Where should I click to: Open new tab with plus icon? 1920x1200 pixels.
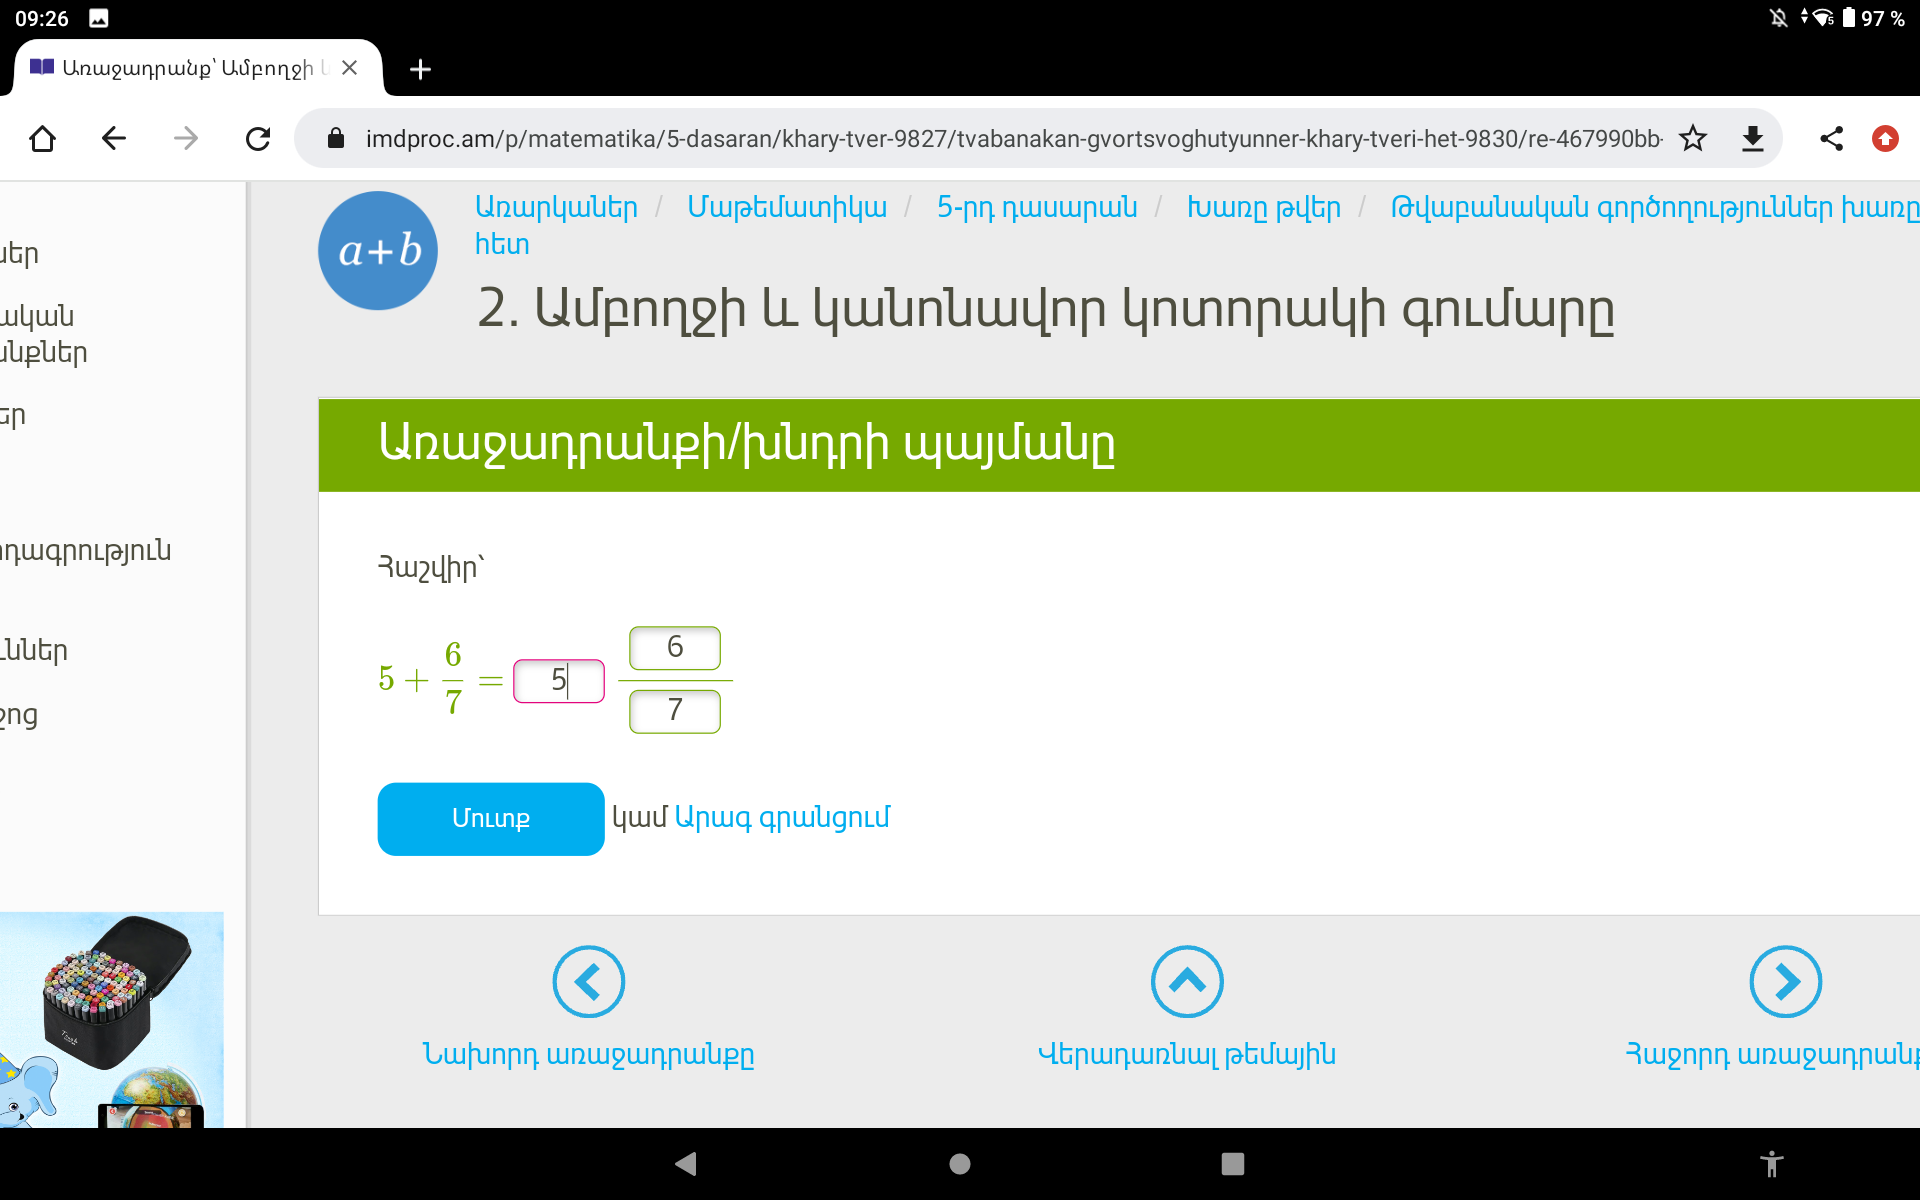[420, 69]
